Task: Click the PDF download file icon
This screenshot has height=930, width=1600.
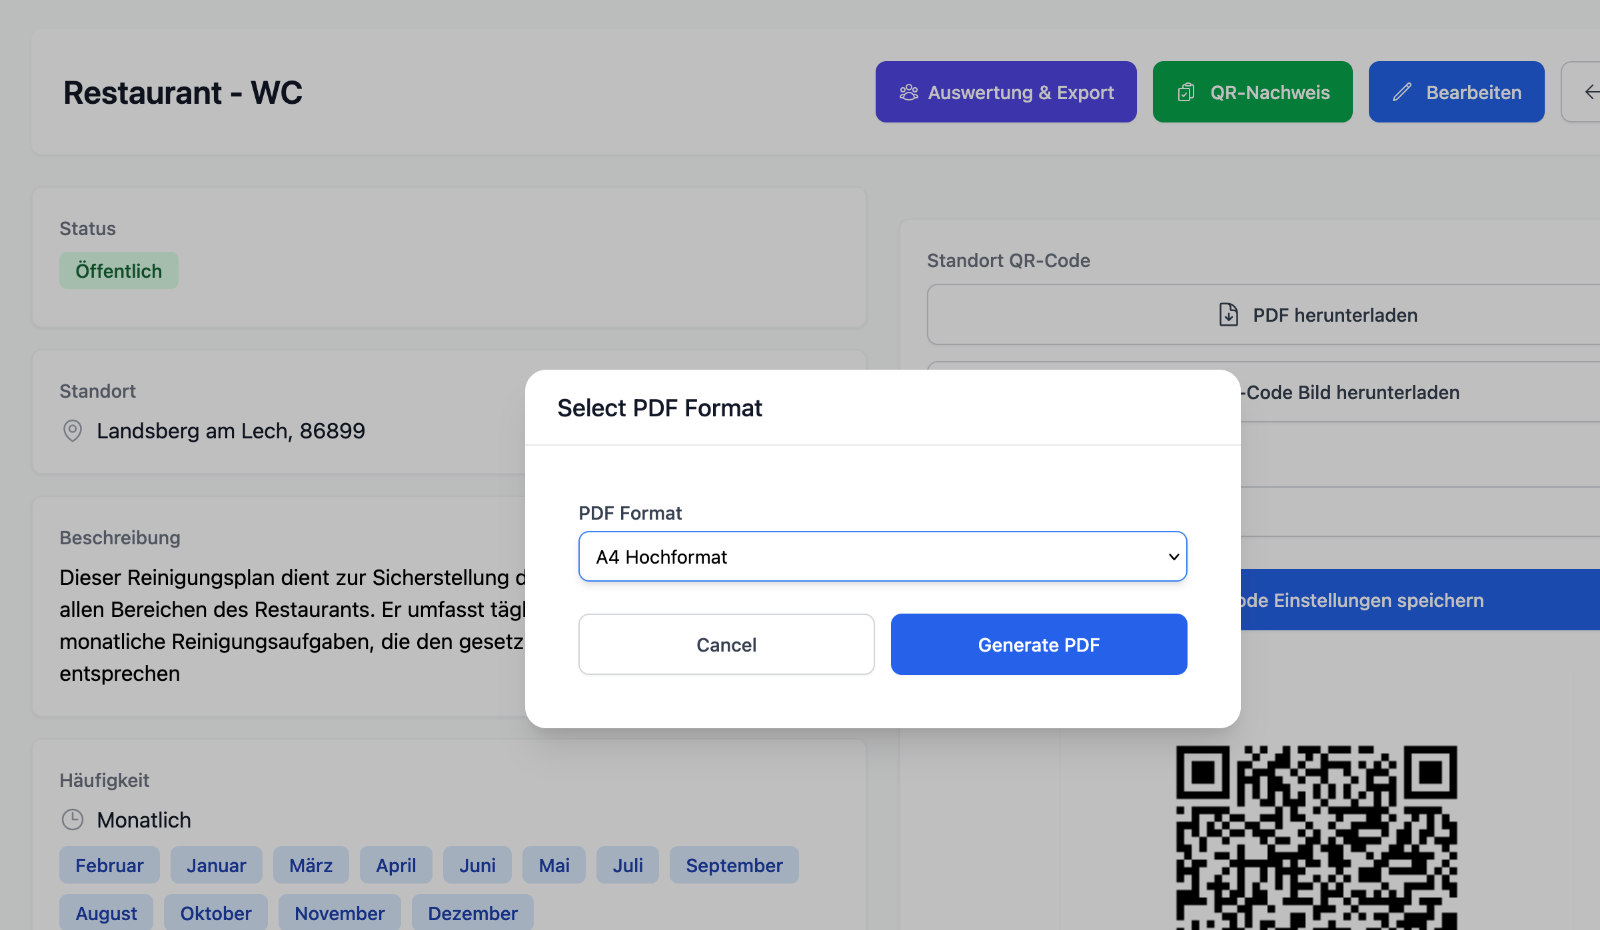Action: click(x=1229, y=315)
